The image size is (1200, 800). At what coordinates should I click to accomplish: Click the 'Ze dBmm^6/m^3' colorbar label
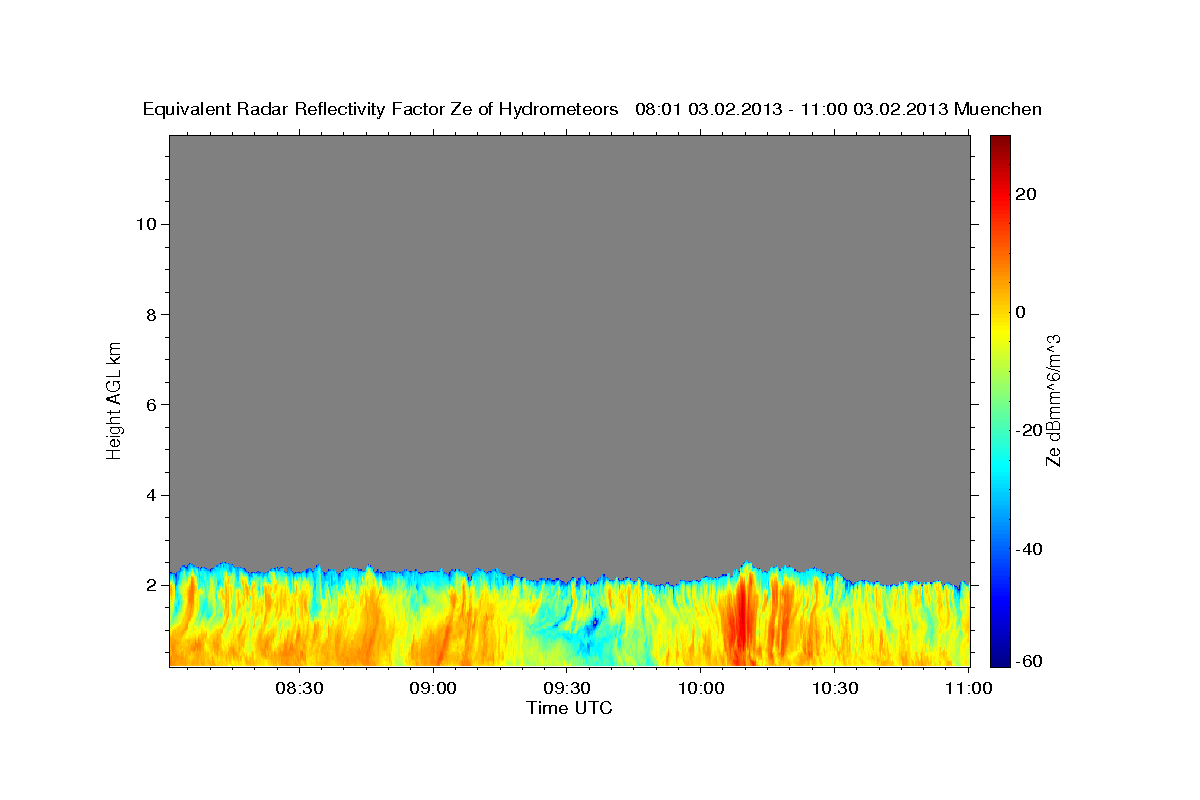click(1054, 400)
